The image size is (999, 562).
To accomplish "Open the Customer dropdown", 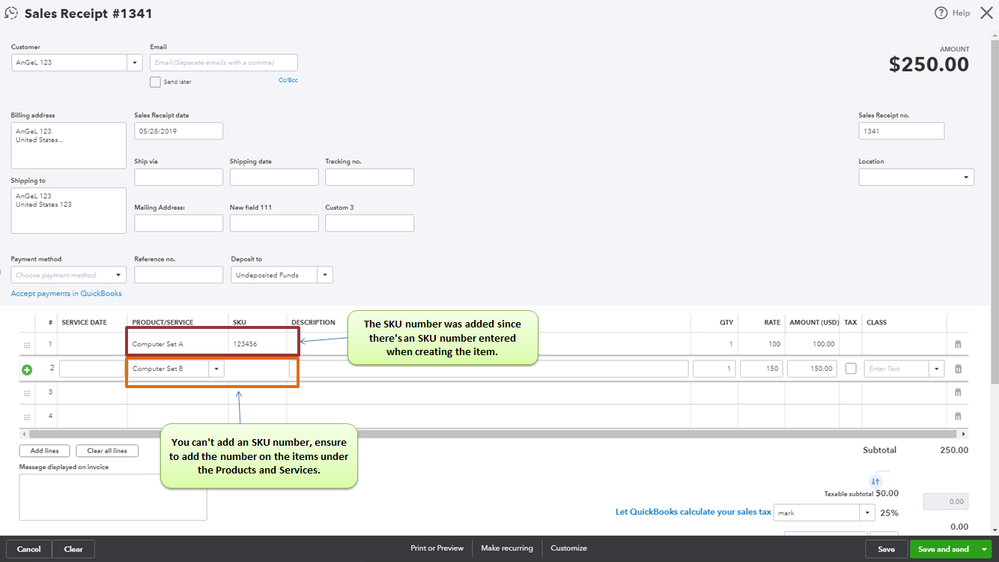I will click(134, 62).
